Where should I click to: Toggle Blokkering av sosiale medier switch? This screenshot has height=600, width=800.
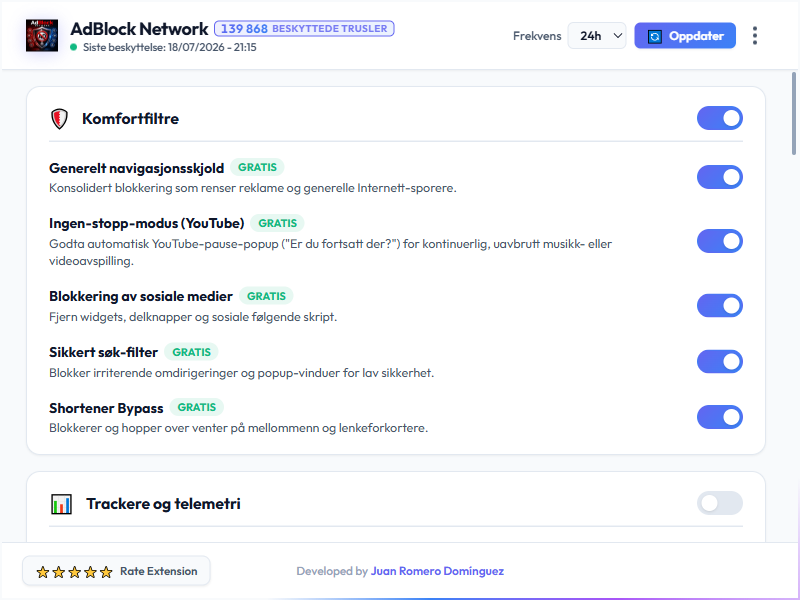[x=719, y=306]
